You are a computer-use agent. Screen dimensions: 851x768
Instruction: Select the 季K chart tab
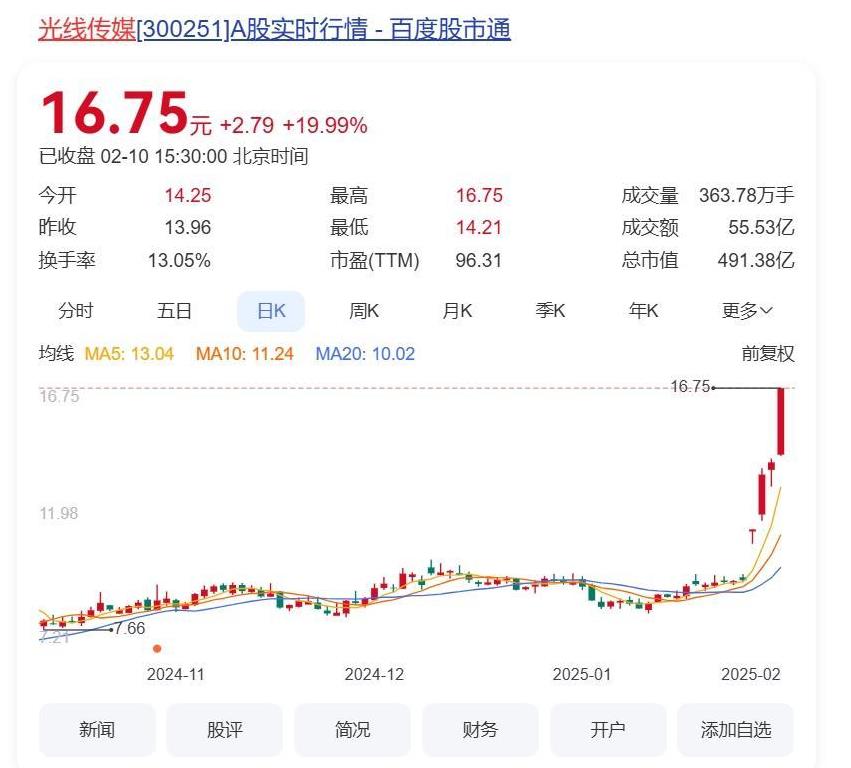click(x=550, y=311)
